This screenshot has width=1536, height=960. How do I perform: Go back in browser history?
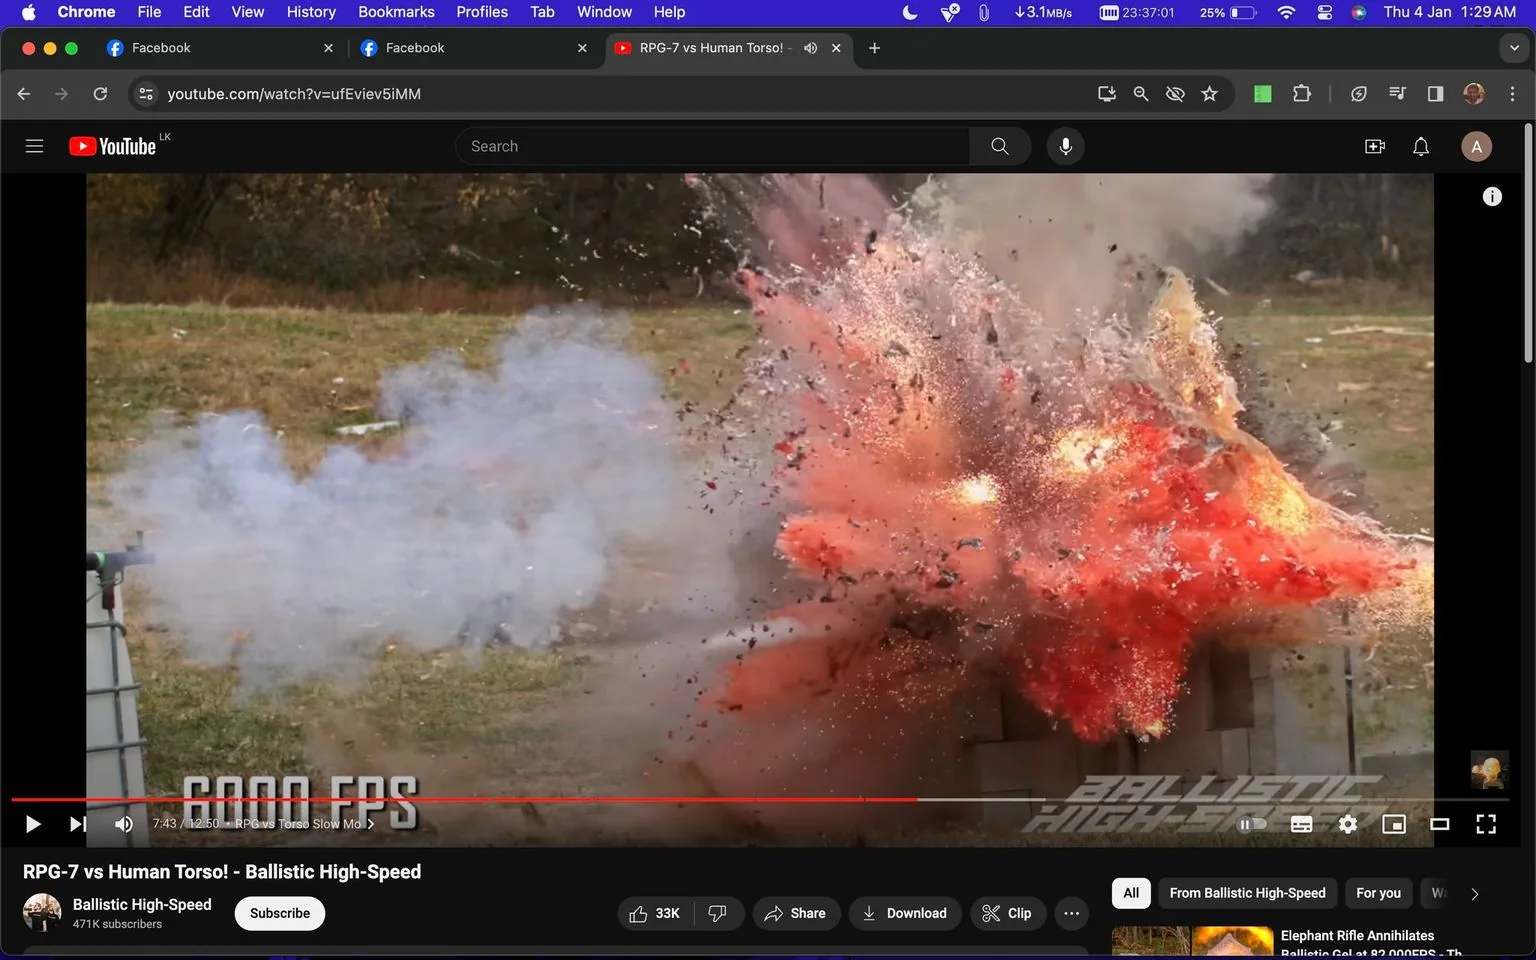(x=24, y=94)
